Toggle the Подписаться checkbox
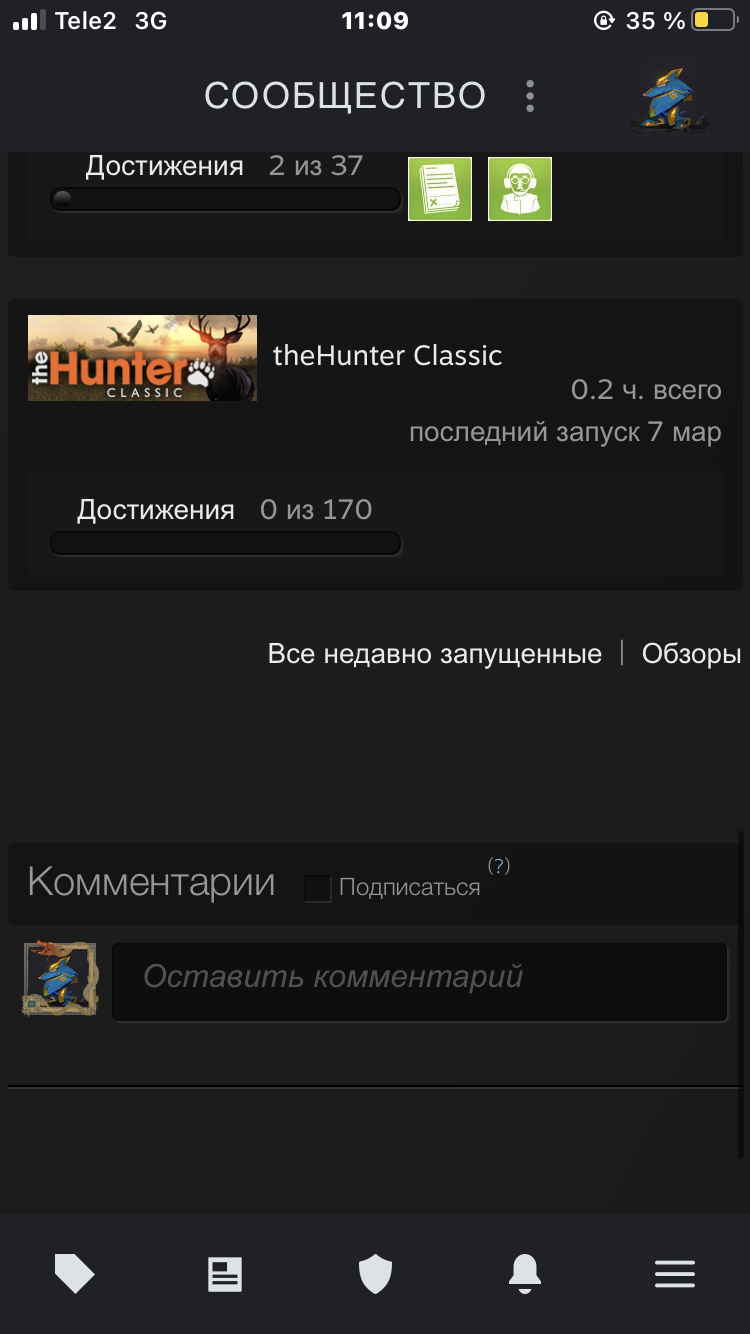Screen dimensions: 750x1334 pos(318,888)
